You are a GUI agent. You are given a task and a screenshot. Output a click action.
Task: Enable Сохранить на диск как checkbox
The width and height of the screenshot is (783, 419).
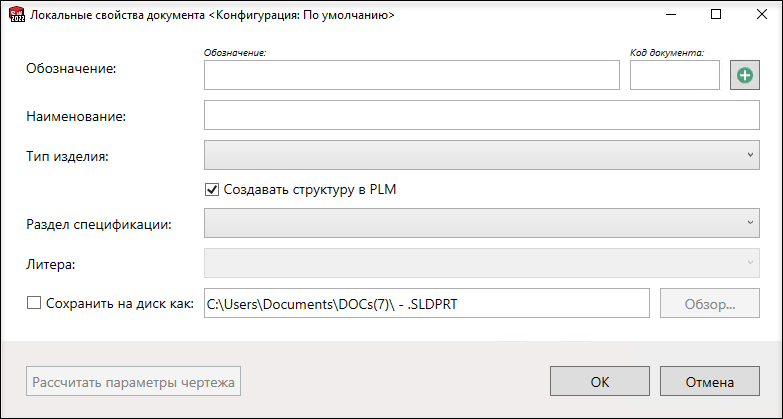(33, 303)
